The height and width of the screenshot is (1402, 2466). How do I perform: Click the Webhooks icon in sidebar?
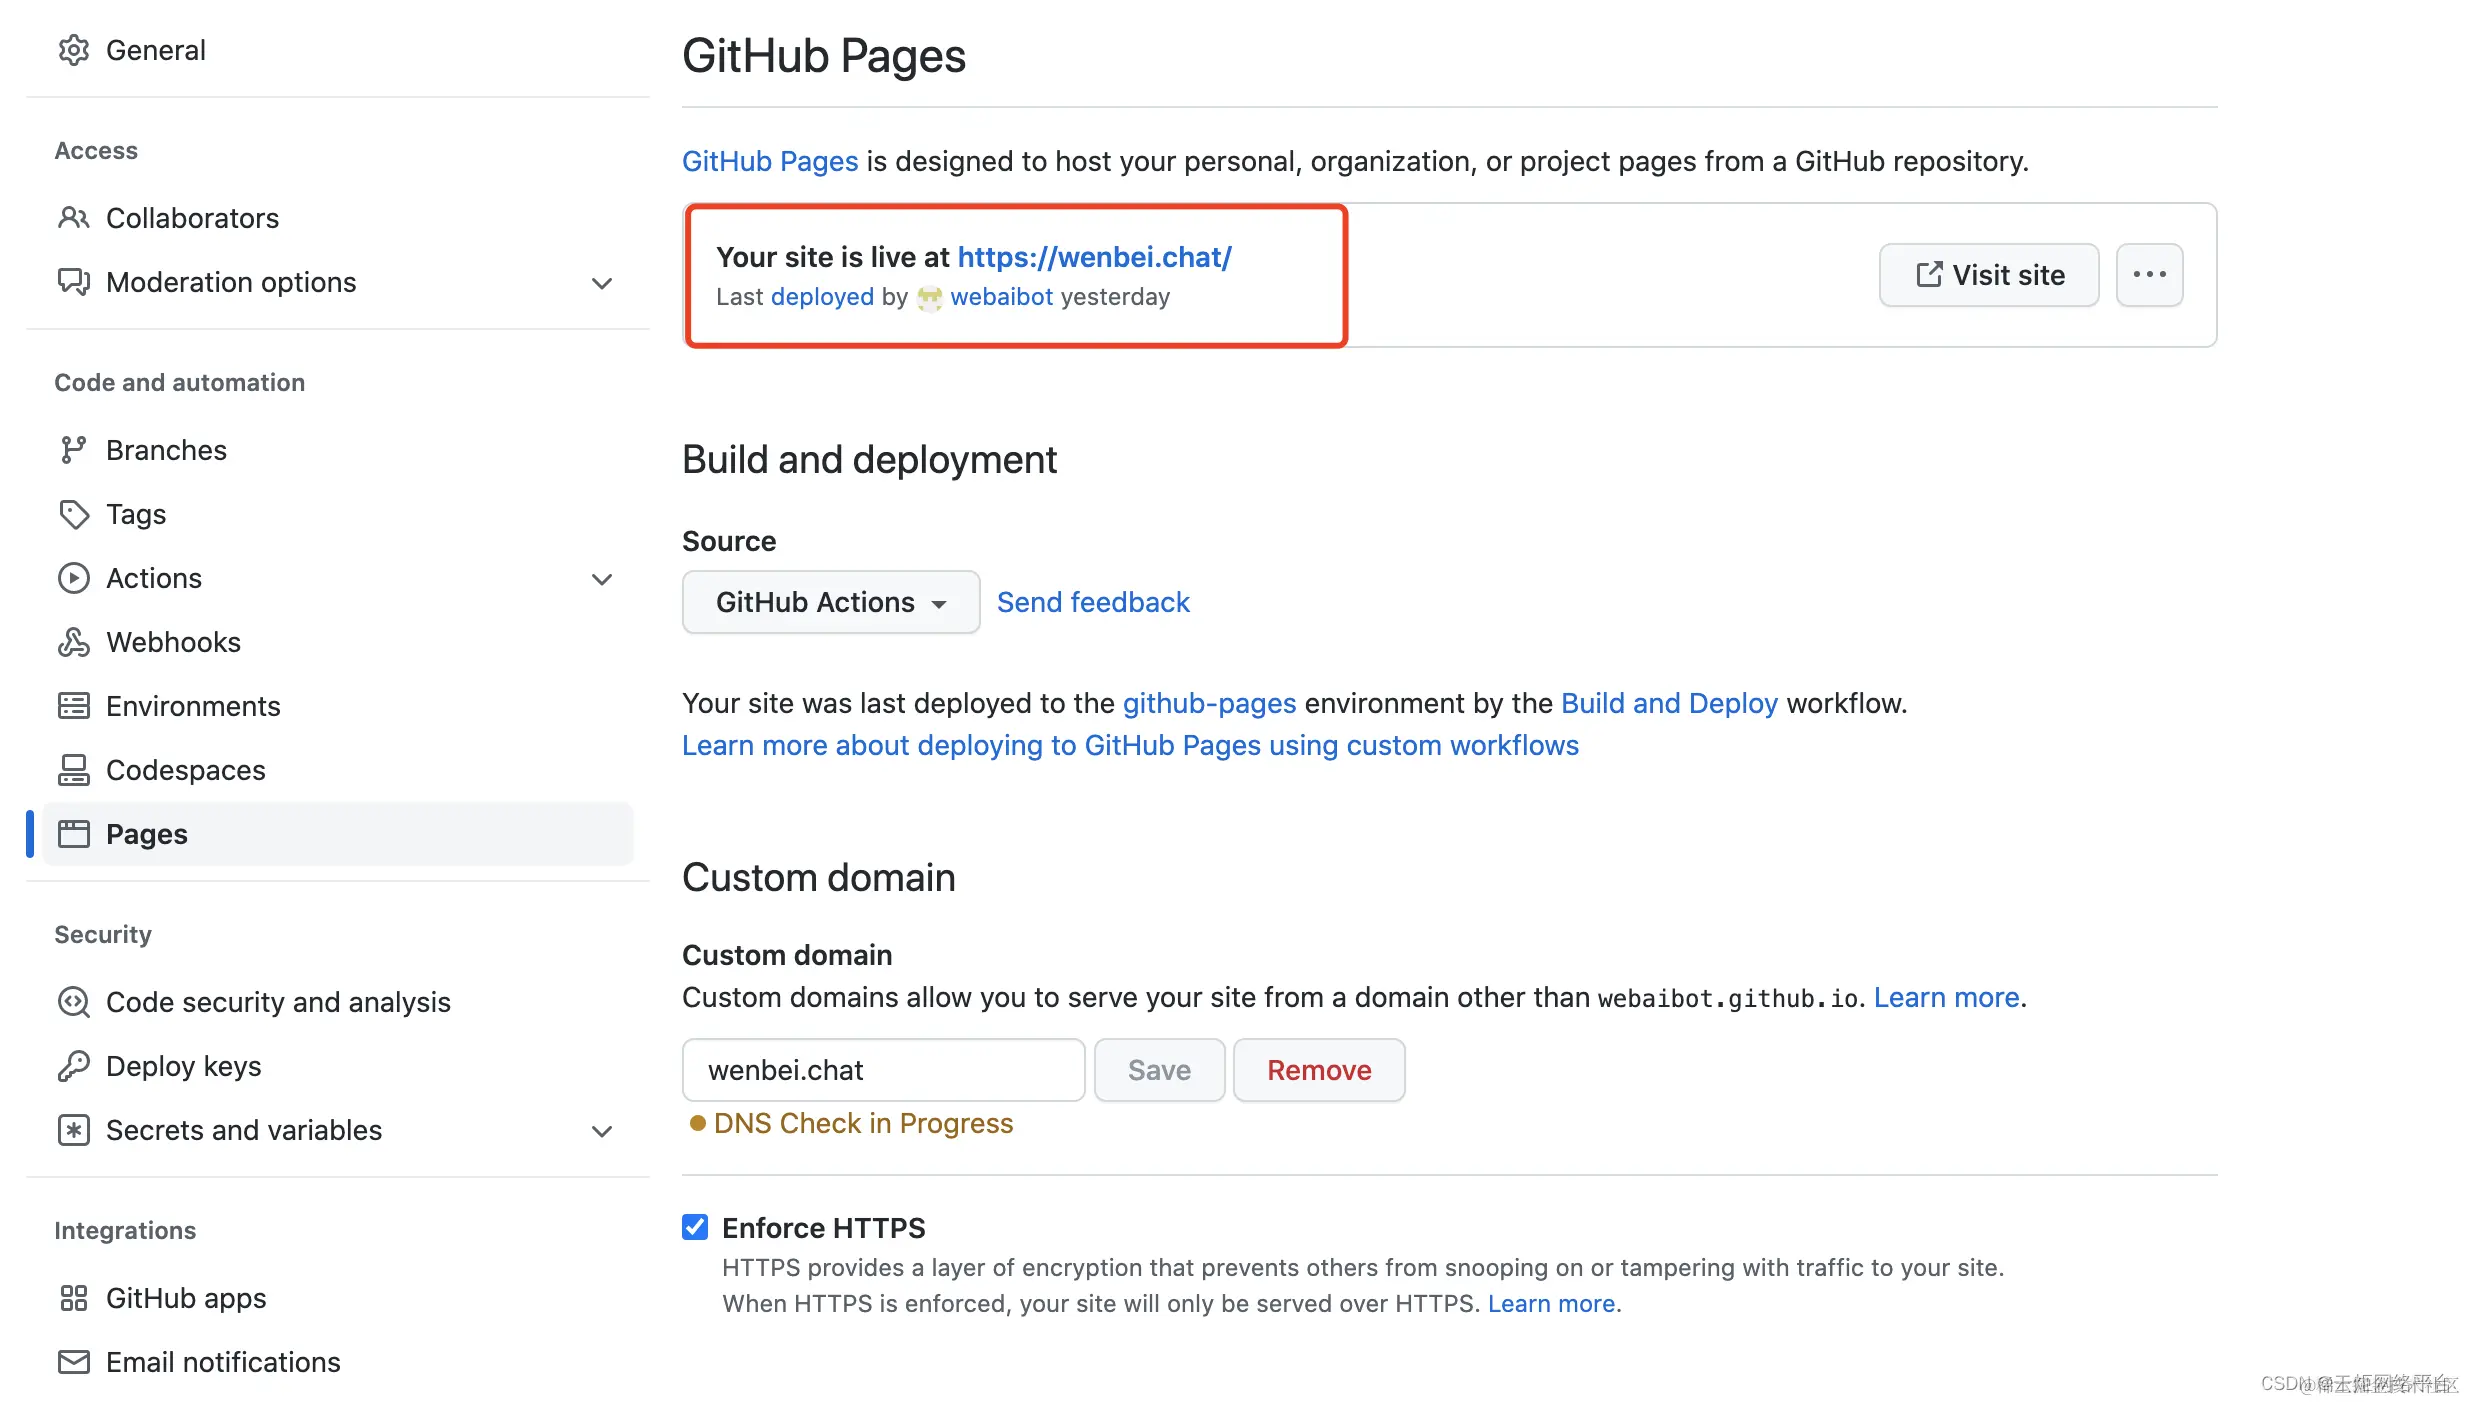pyautogui.click(x=73, y=642)
